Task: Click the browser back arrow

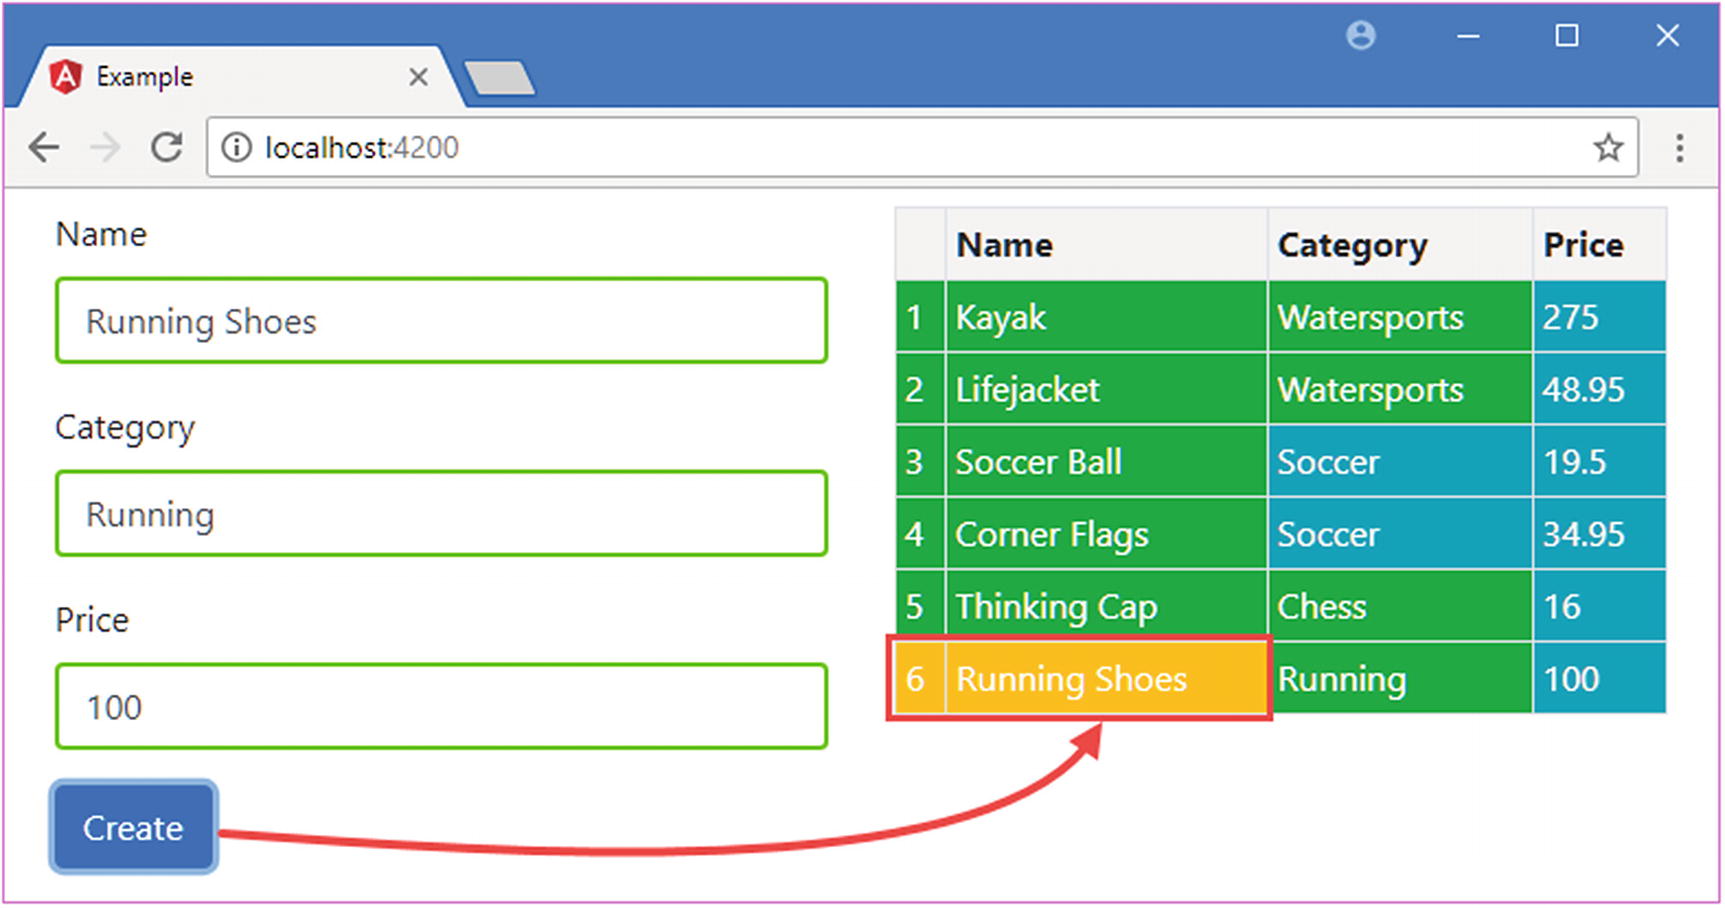Action: (x=44, y=148)
